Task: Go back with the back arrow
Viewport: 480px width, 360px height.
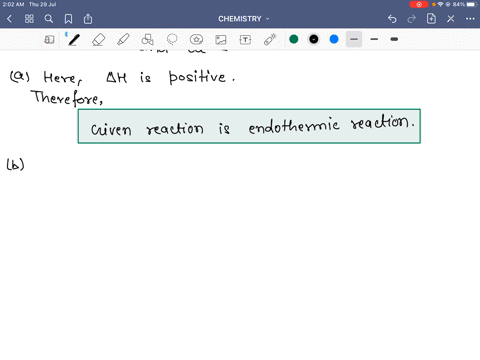Action: (x=9, y=19)
